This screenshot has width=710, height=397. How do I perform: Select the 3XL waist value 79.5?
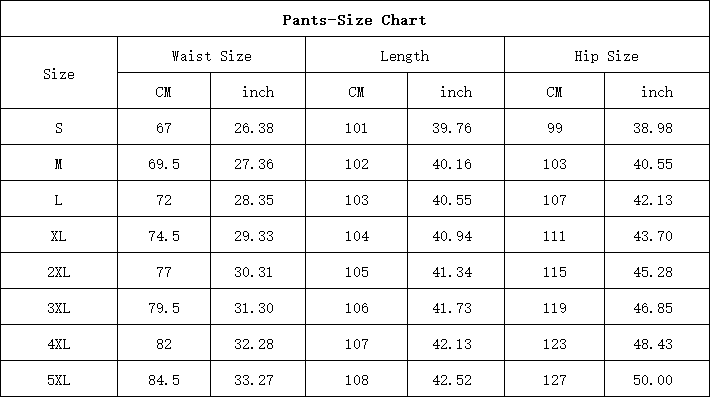[x=164, y=308]
